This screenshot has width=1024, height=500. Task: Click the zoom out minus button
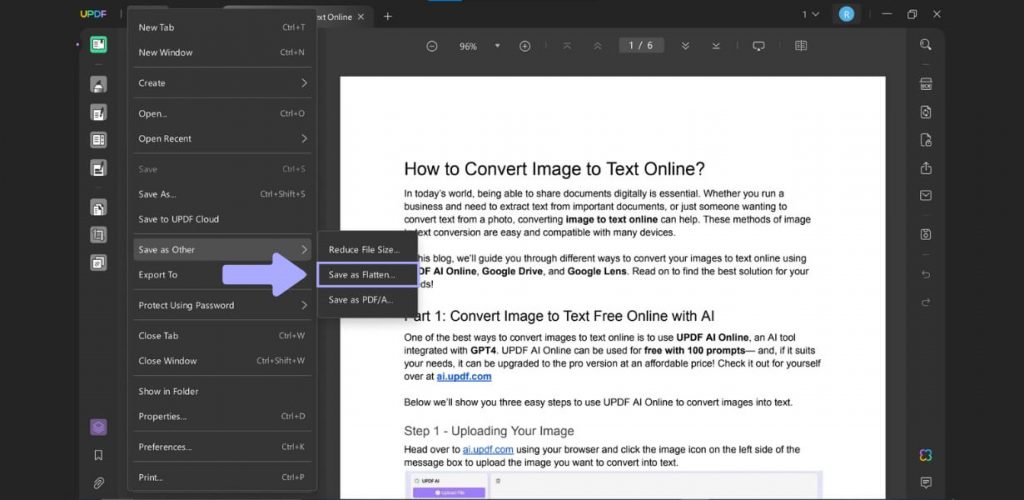tap(432, 46)
